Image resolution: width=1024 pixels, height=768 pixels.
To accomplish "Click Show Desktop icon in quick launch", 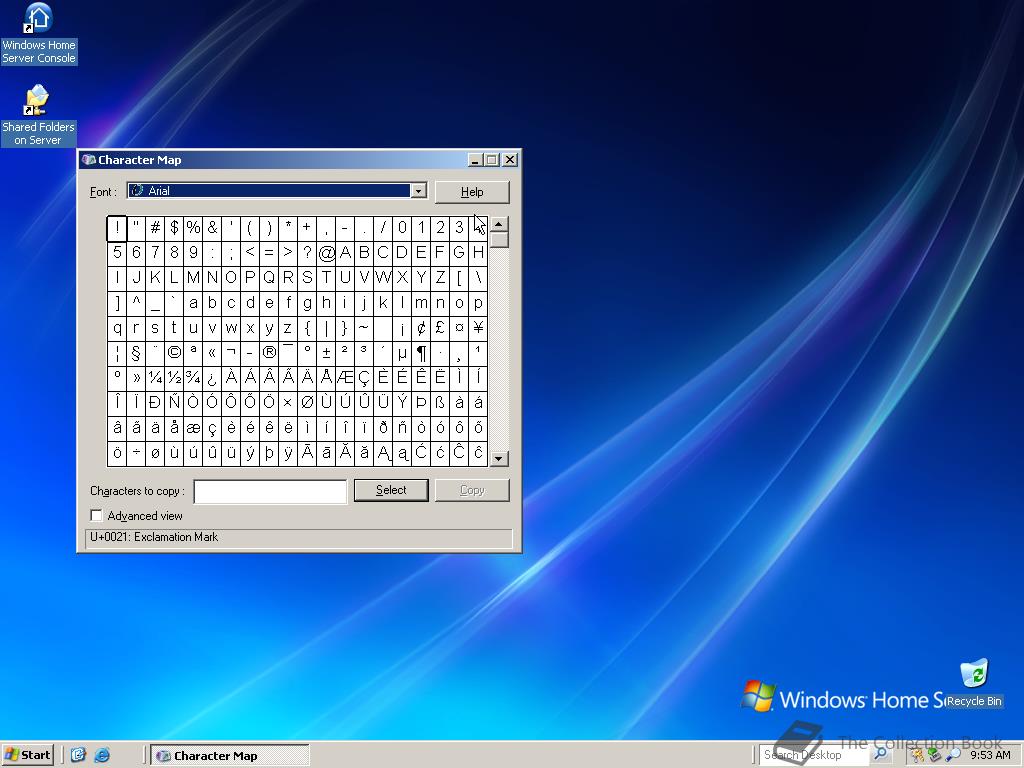I will point(78,755).
